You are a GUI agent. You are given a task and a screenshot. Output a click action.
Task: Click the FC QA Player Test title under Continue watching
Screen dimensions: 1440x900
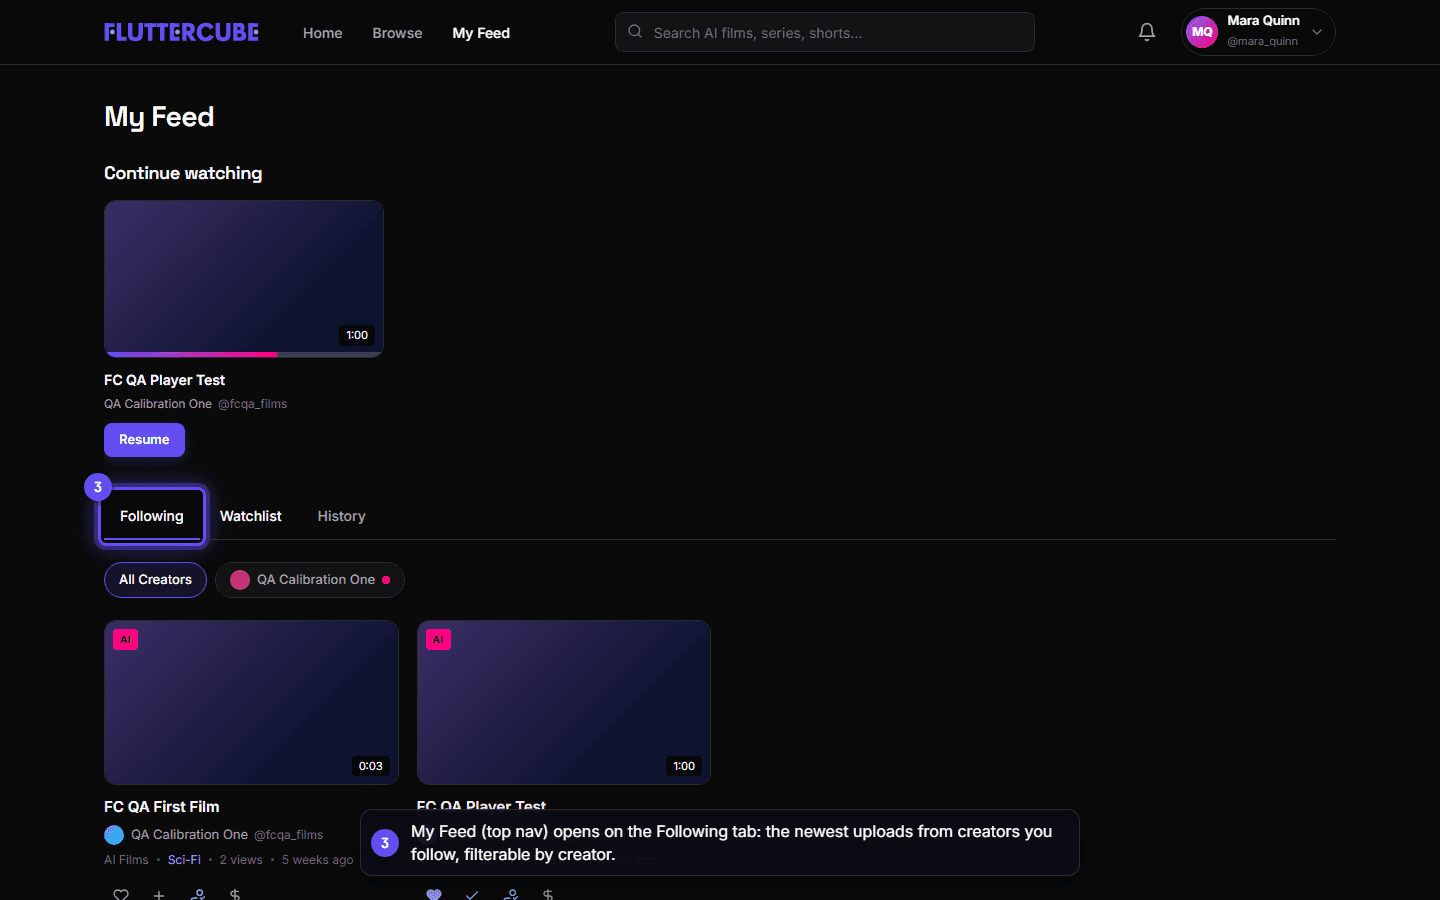point(164,380)
